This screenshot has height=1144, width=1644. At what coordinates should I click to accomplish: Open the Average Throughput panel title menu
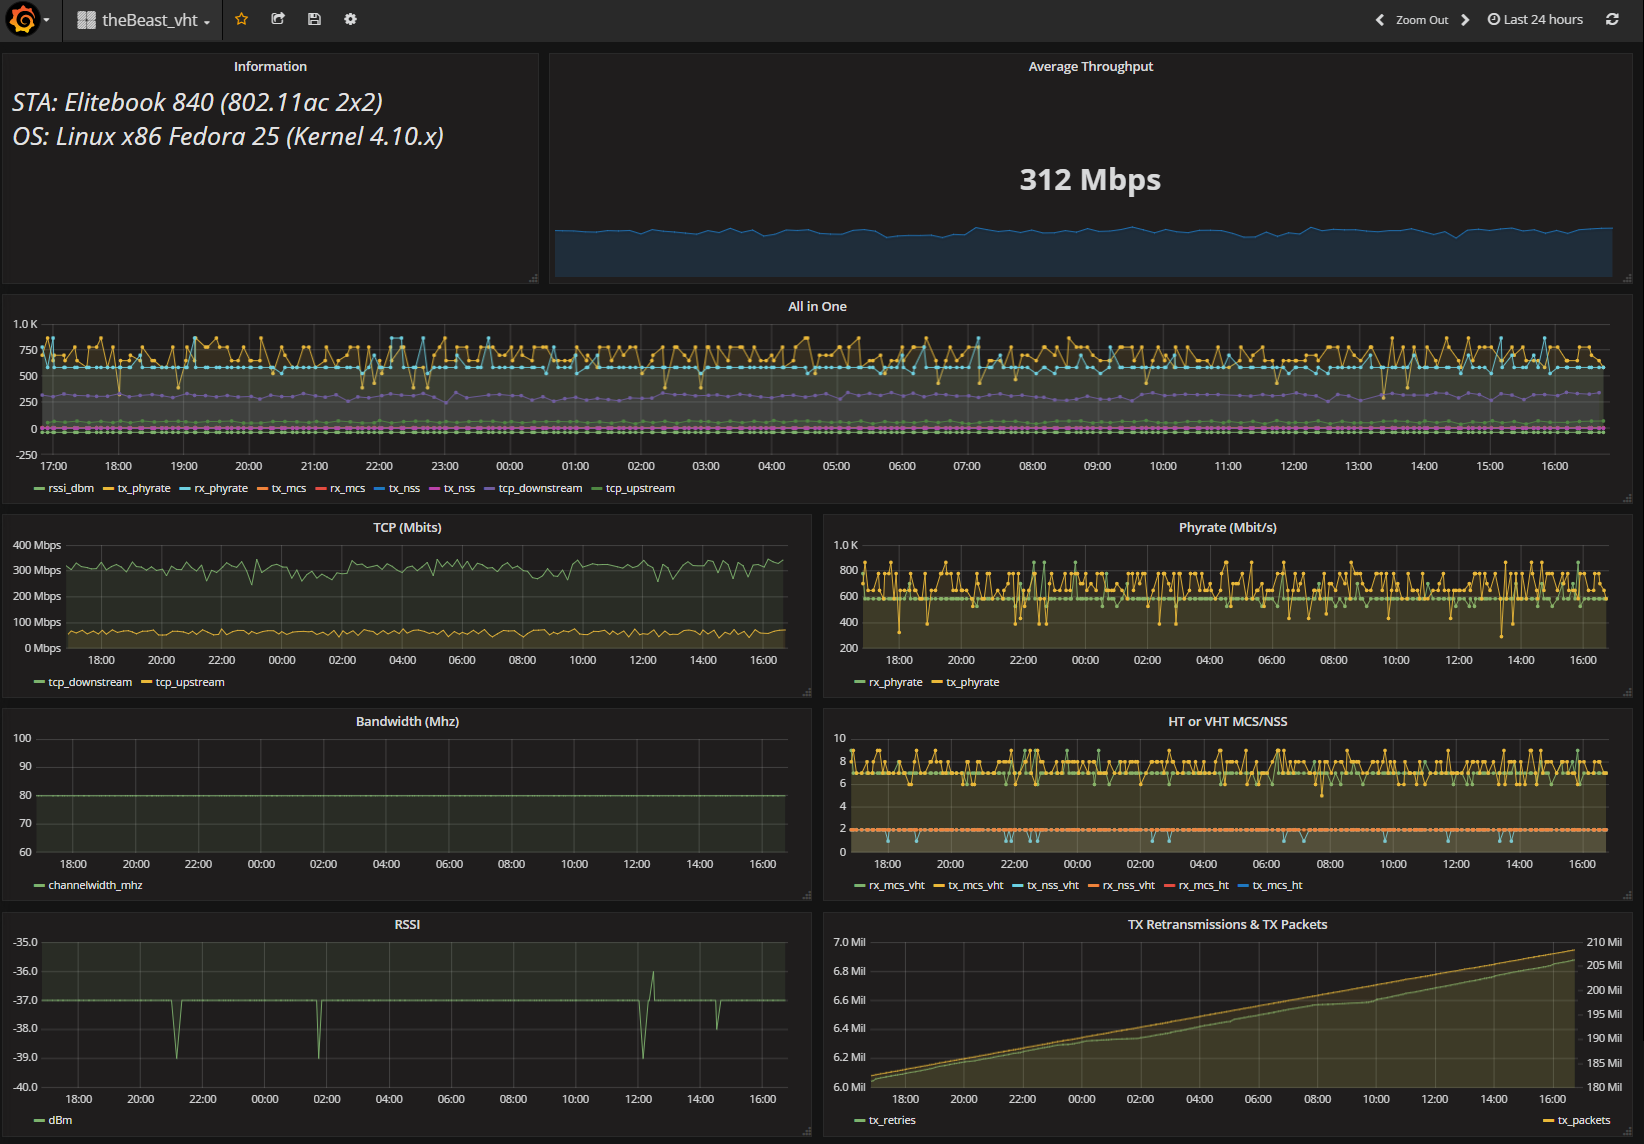pyautogui.click(x=1090, y=66)
